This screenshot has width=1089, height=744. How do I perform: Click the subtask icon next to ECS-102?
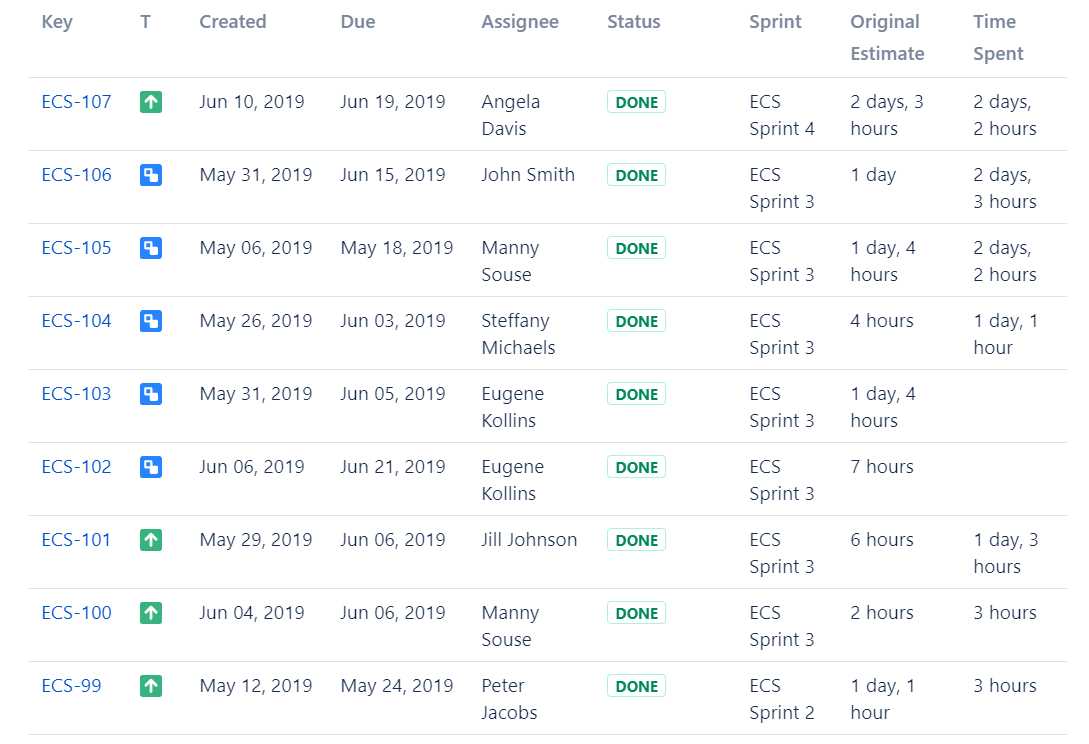coord(151,467)
